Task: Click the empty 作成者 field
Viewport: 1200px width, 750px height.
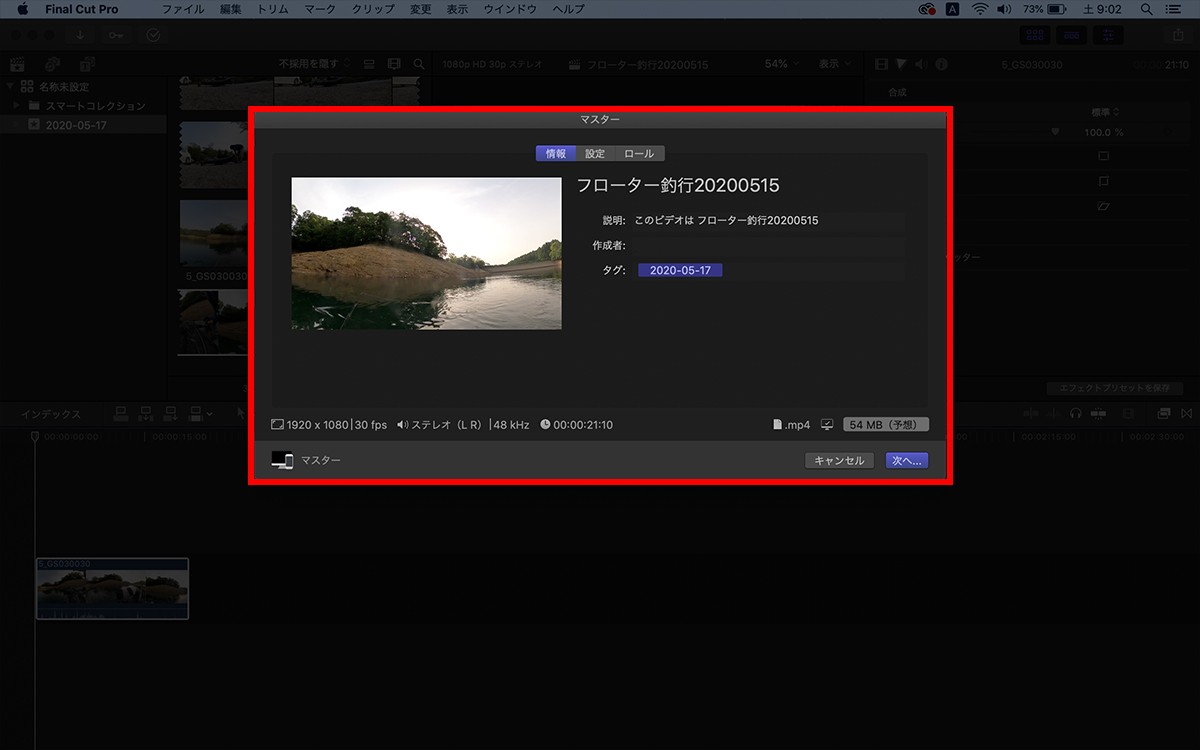Action: tap(768, 245)
